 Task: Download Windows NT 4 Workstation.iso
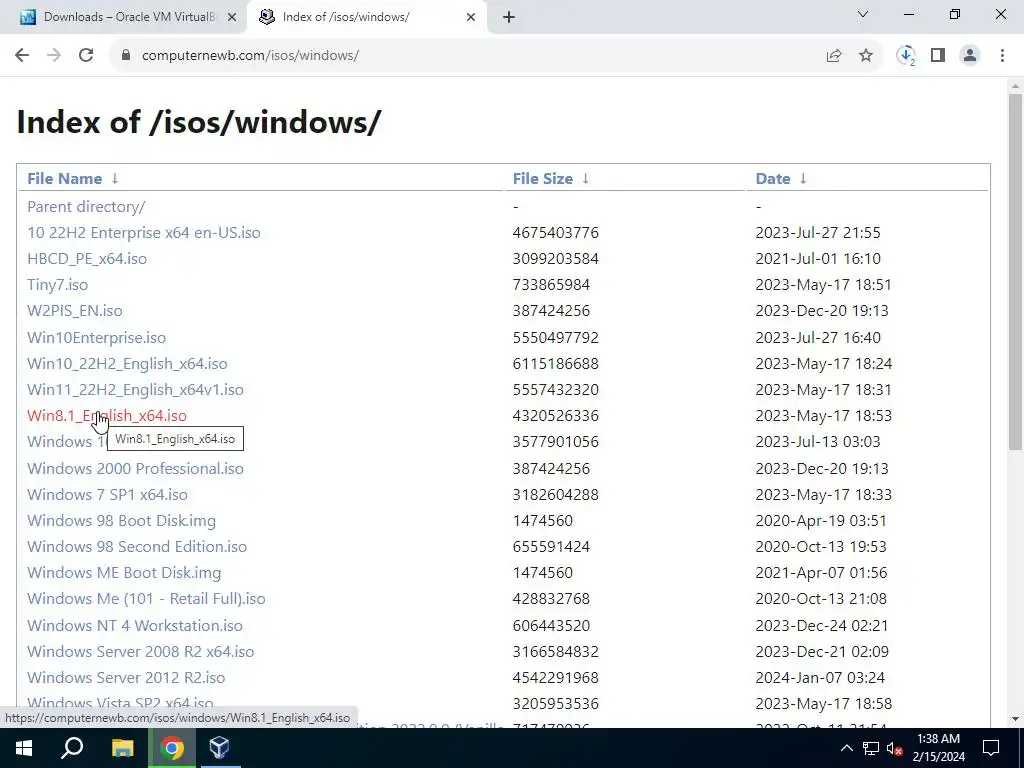[x=135, y=626]
